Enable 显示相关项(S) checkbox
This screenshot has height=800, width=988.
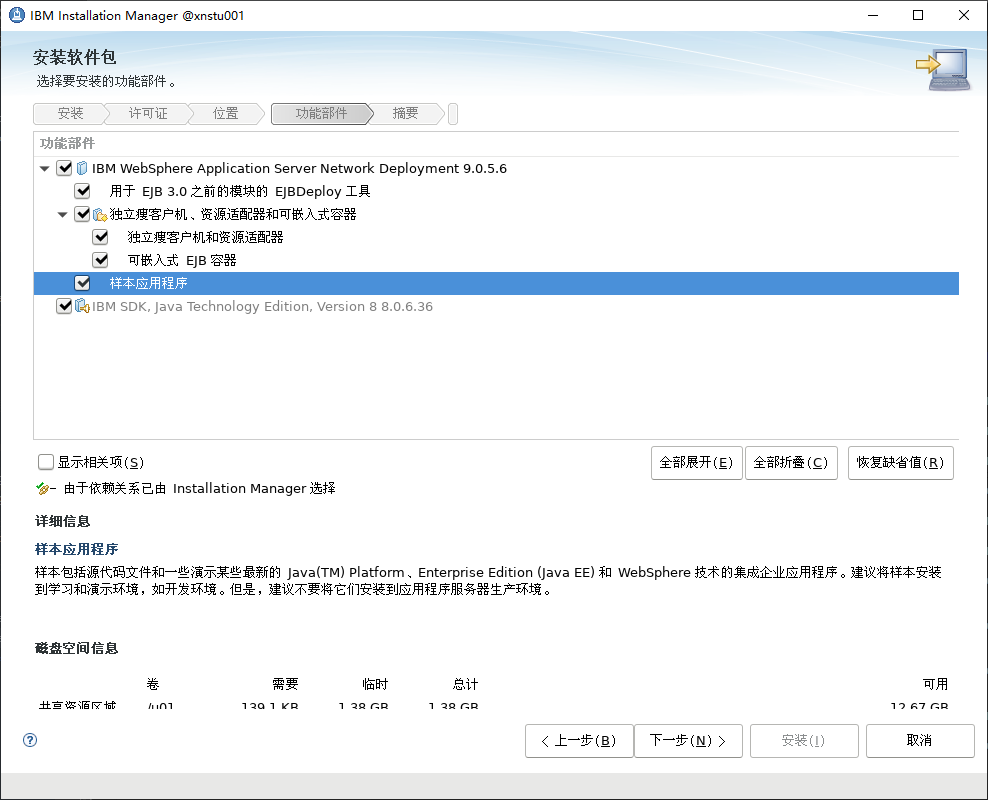[46, 462]
